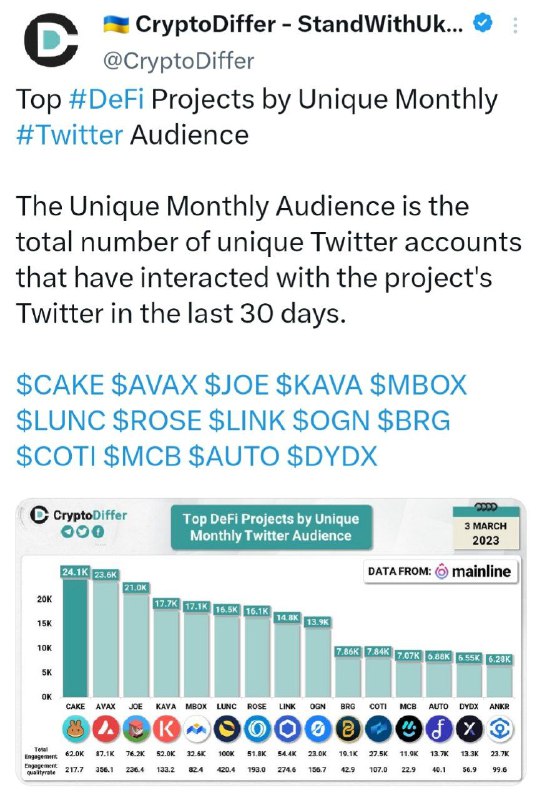The width and height of the screenshot is (542, 800).
Task: Open the tweet's three-dot more options
Action: [x=515, y=25]
